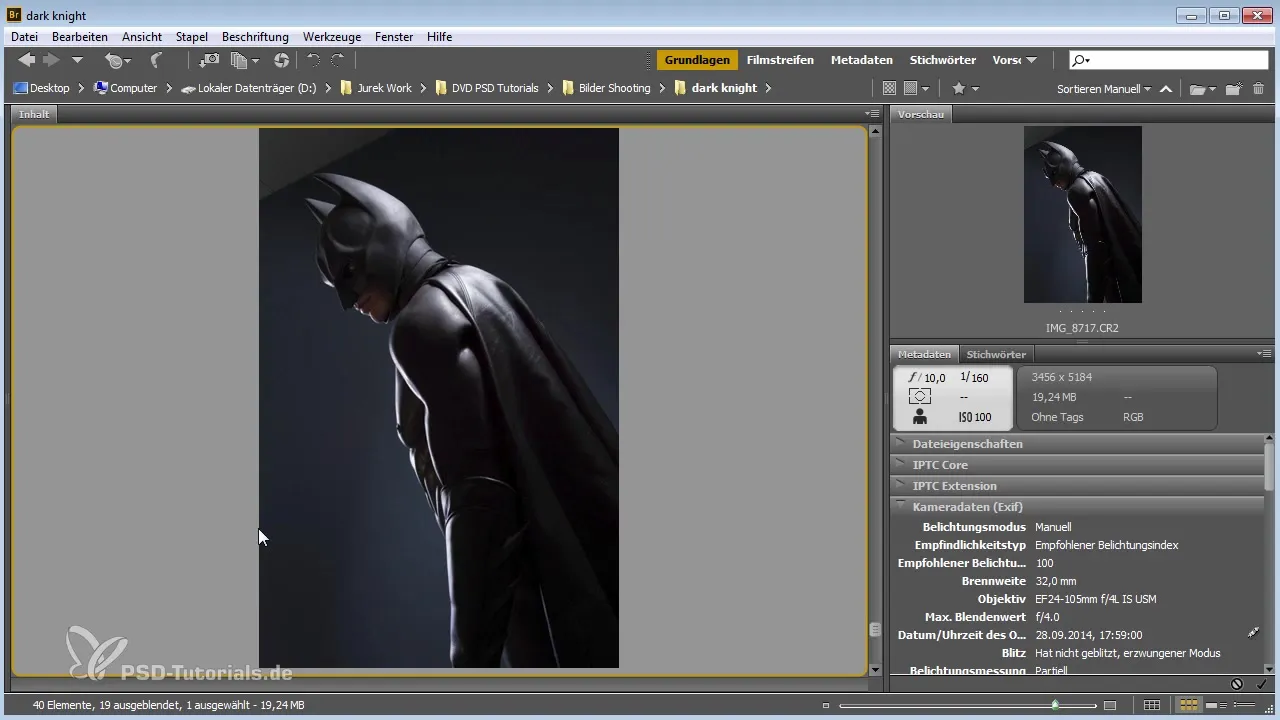Switch to details view icon
1280x720 pixels.
[1217, 706]
